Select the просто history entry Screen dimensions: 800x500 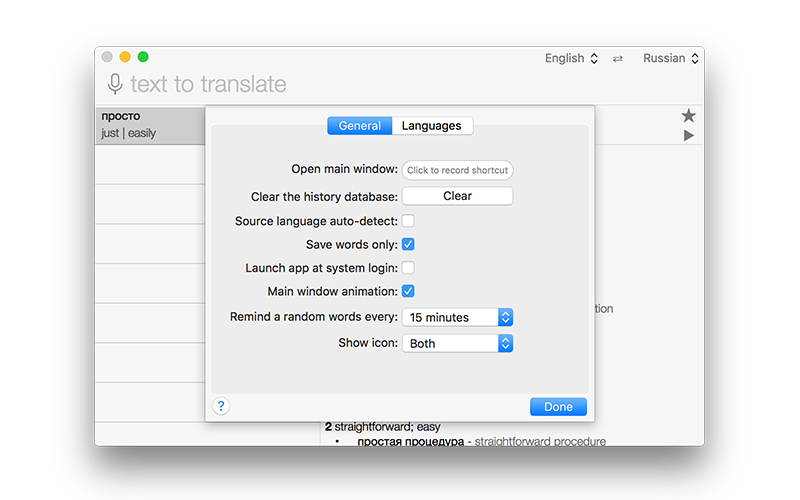tap(150, 125)
